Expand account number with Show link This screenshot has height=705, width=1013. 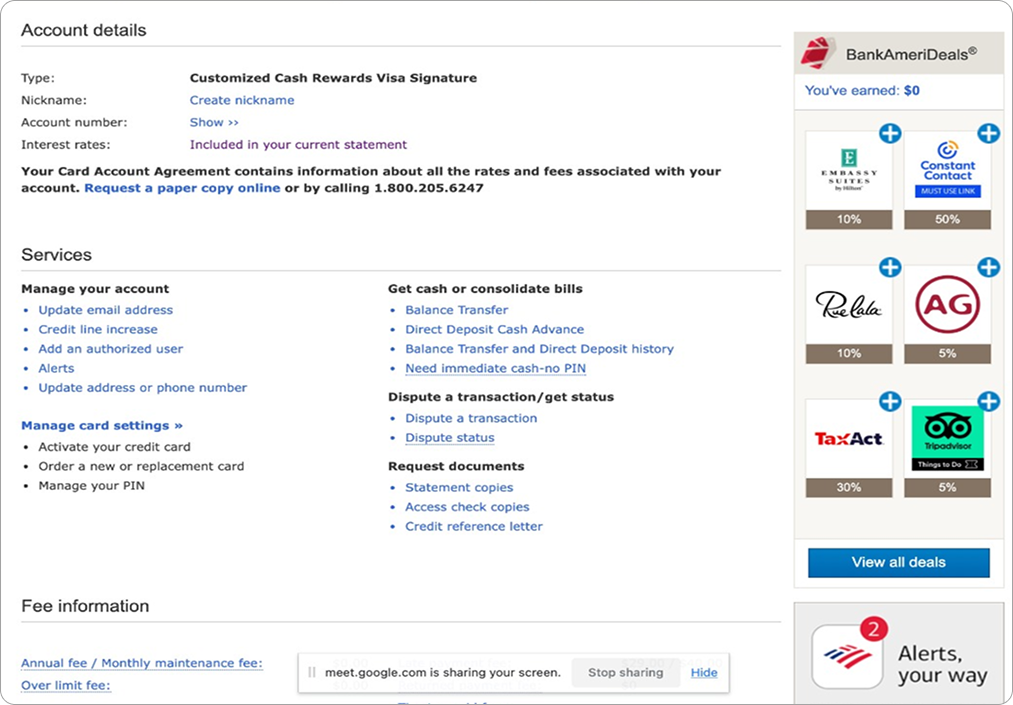[214, 122]
